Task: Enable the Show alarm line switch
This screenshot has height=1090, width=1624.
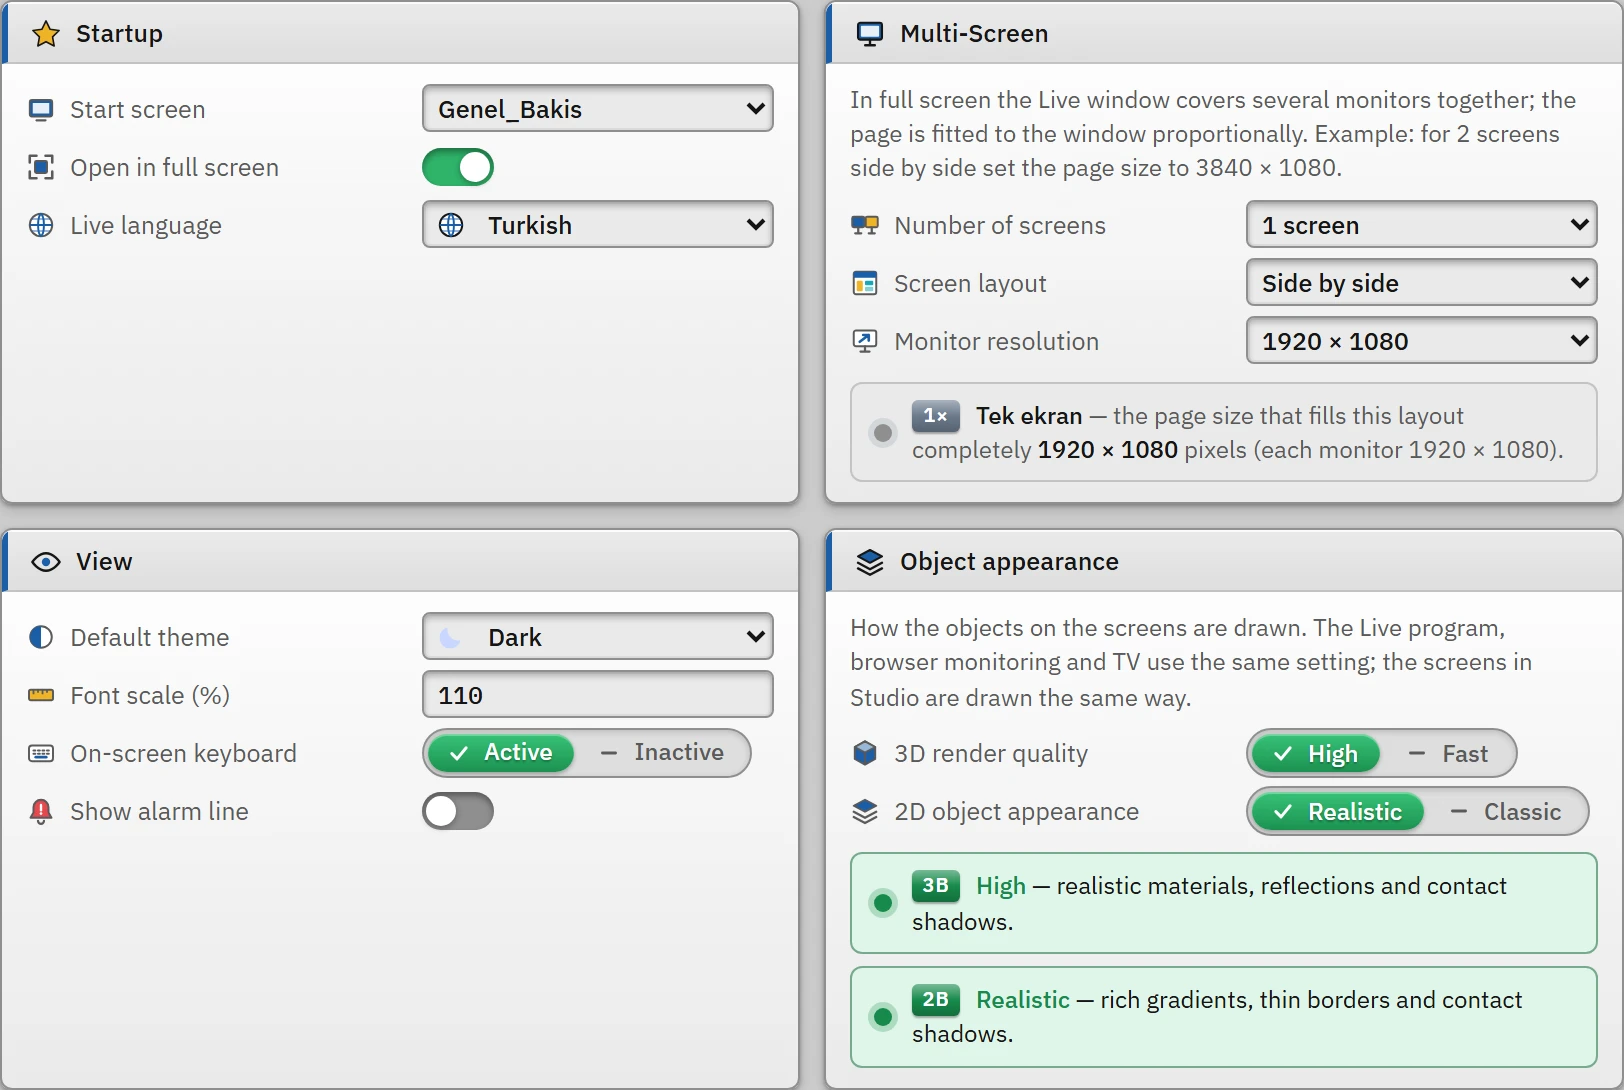Action: [458, 812]
